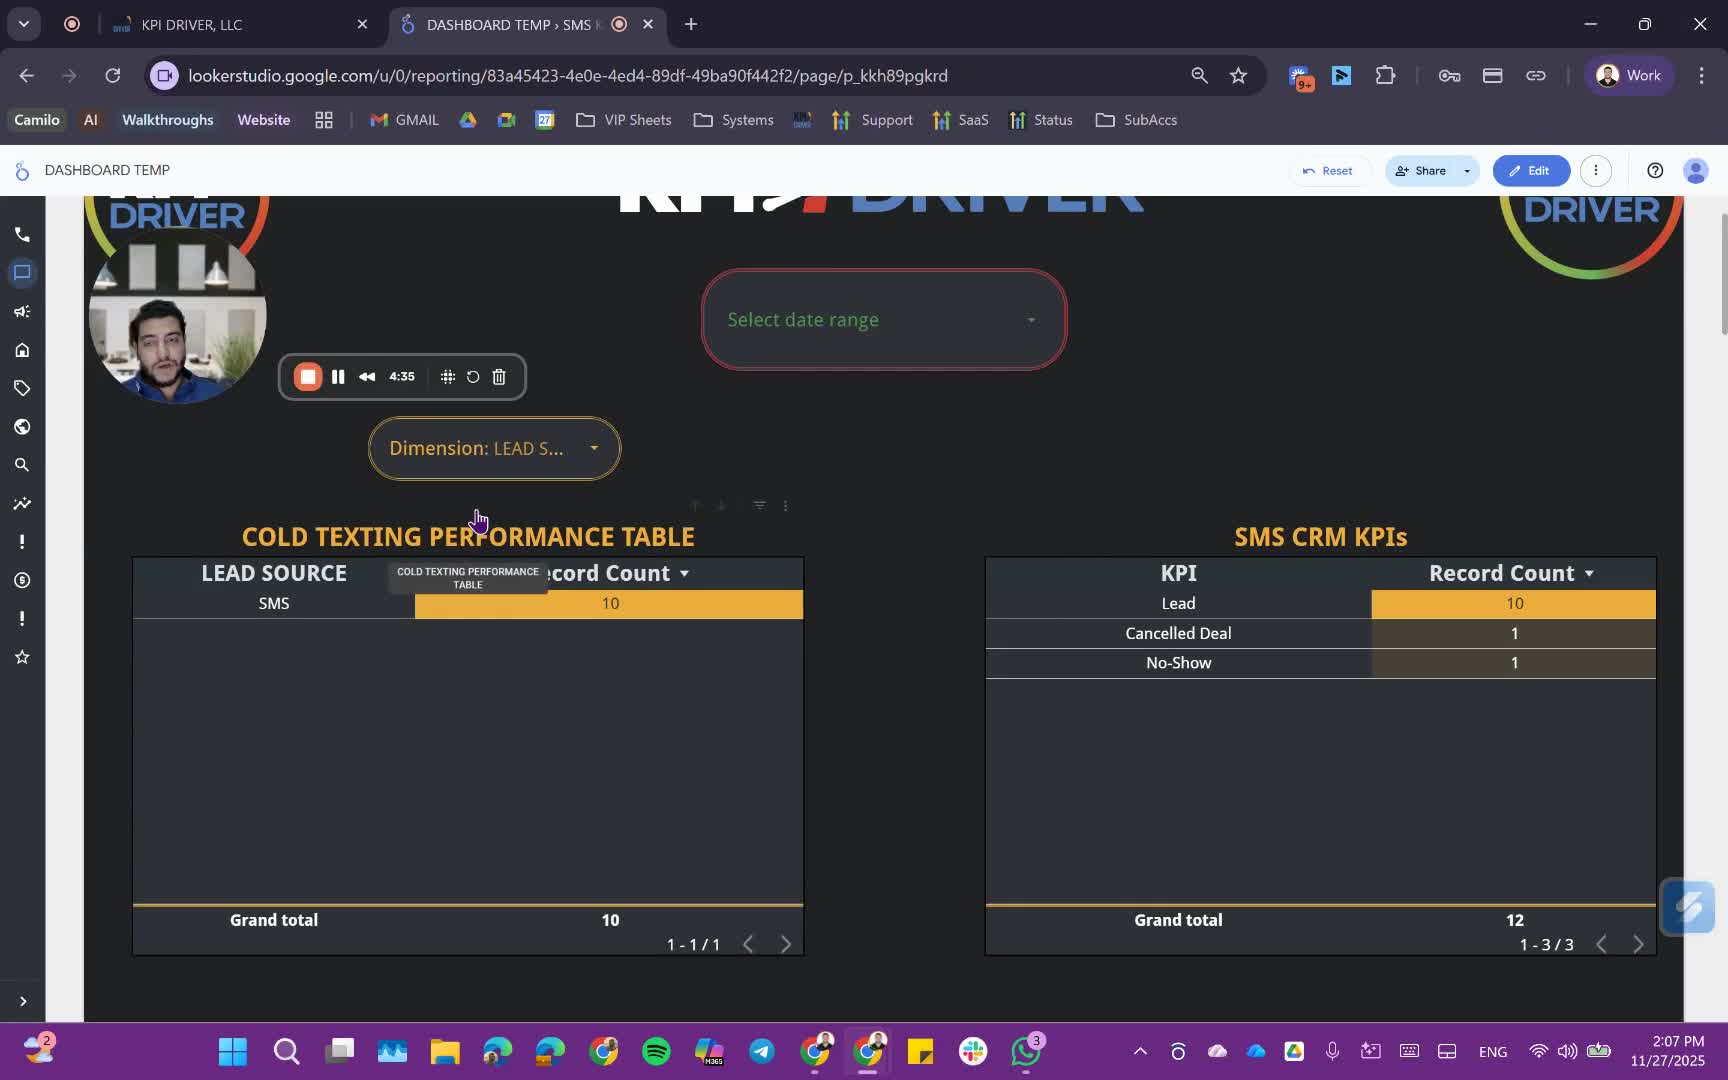The width and height of the screenshot is (1728, 1080).
Task: Open the Support bookmark
Action: [x=872, y=120]
